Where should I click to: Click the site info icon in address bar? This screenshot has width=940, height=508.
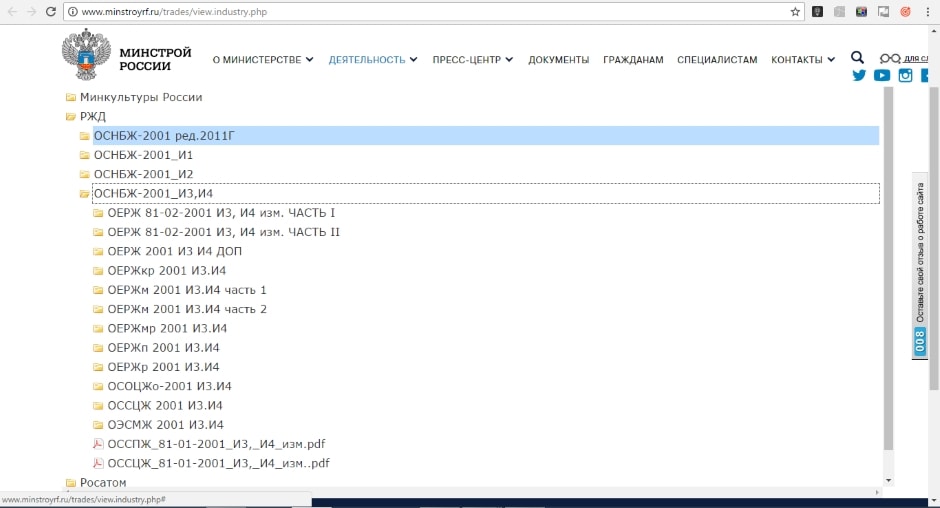click(73, 11)
